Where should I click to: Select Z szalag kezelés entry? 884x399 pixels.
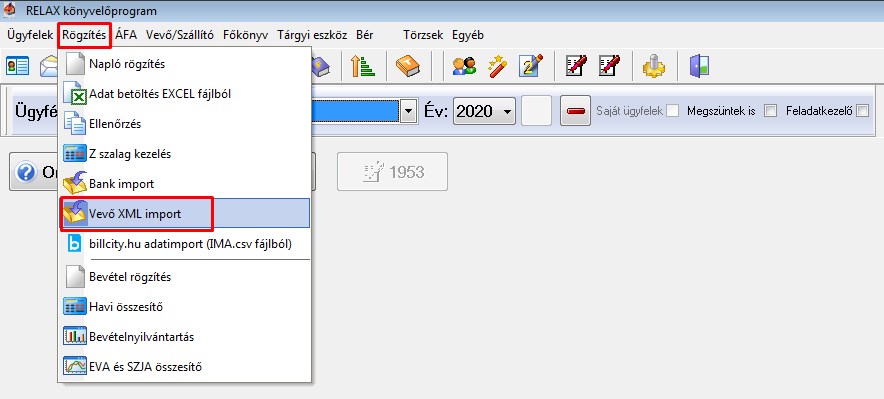[185, 153]
